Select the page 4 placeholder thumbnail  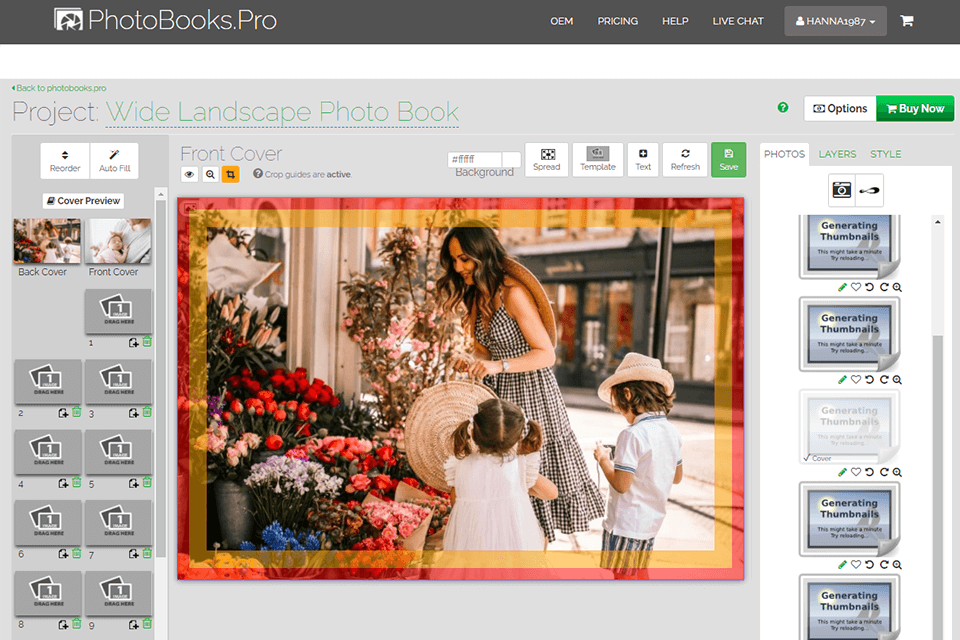48,453
